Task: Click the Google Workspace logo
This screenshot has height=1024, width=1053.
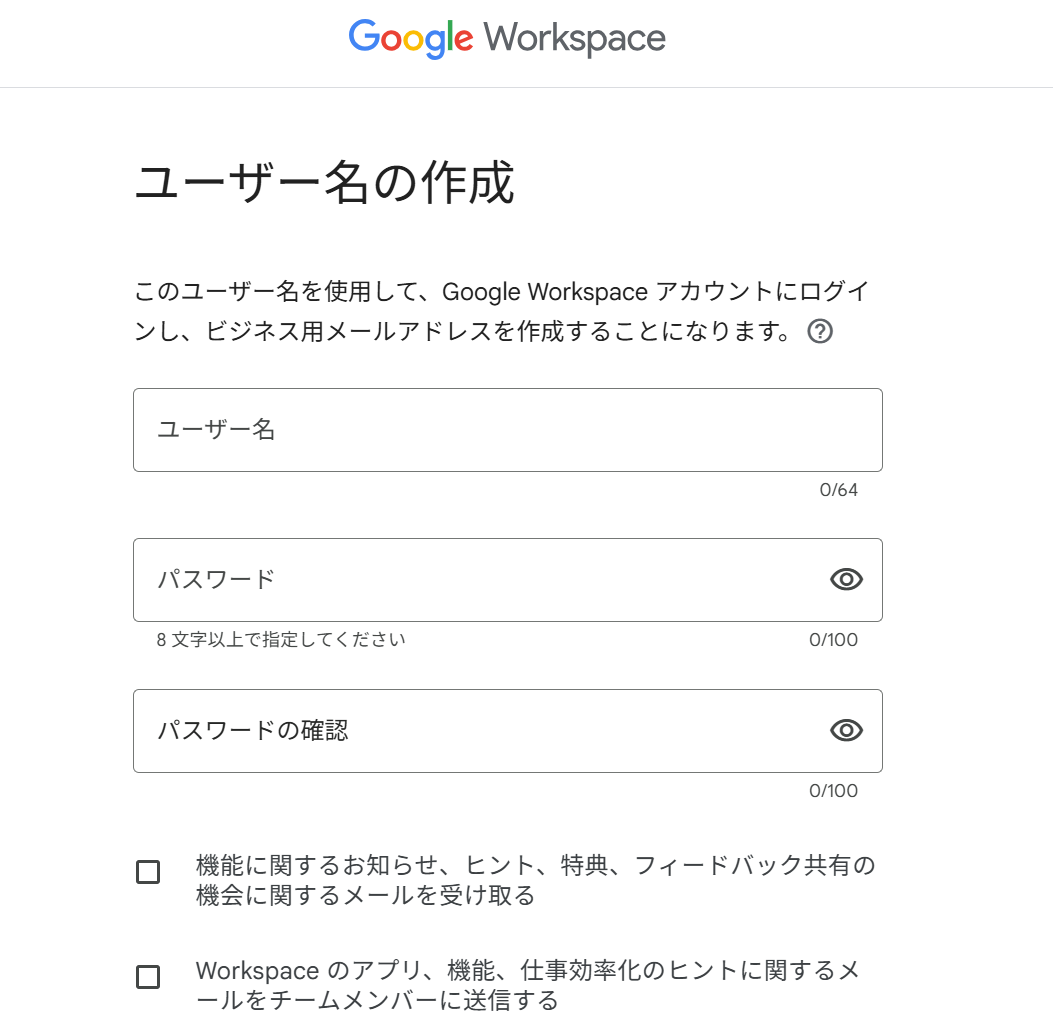Action: (x=507, y=39)
